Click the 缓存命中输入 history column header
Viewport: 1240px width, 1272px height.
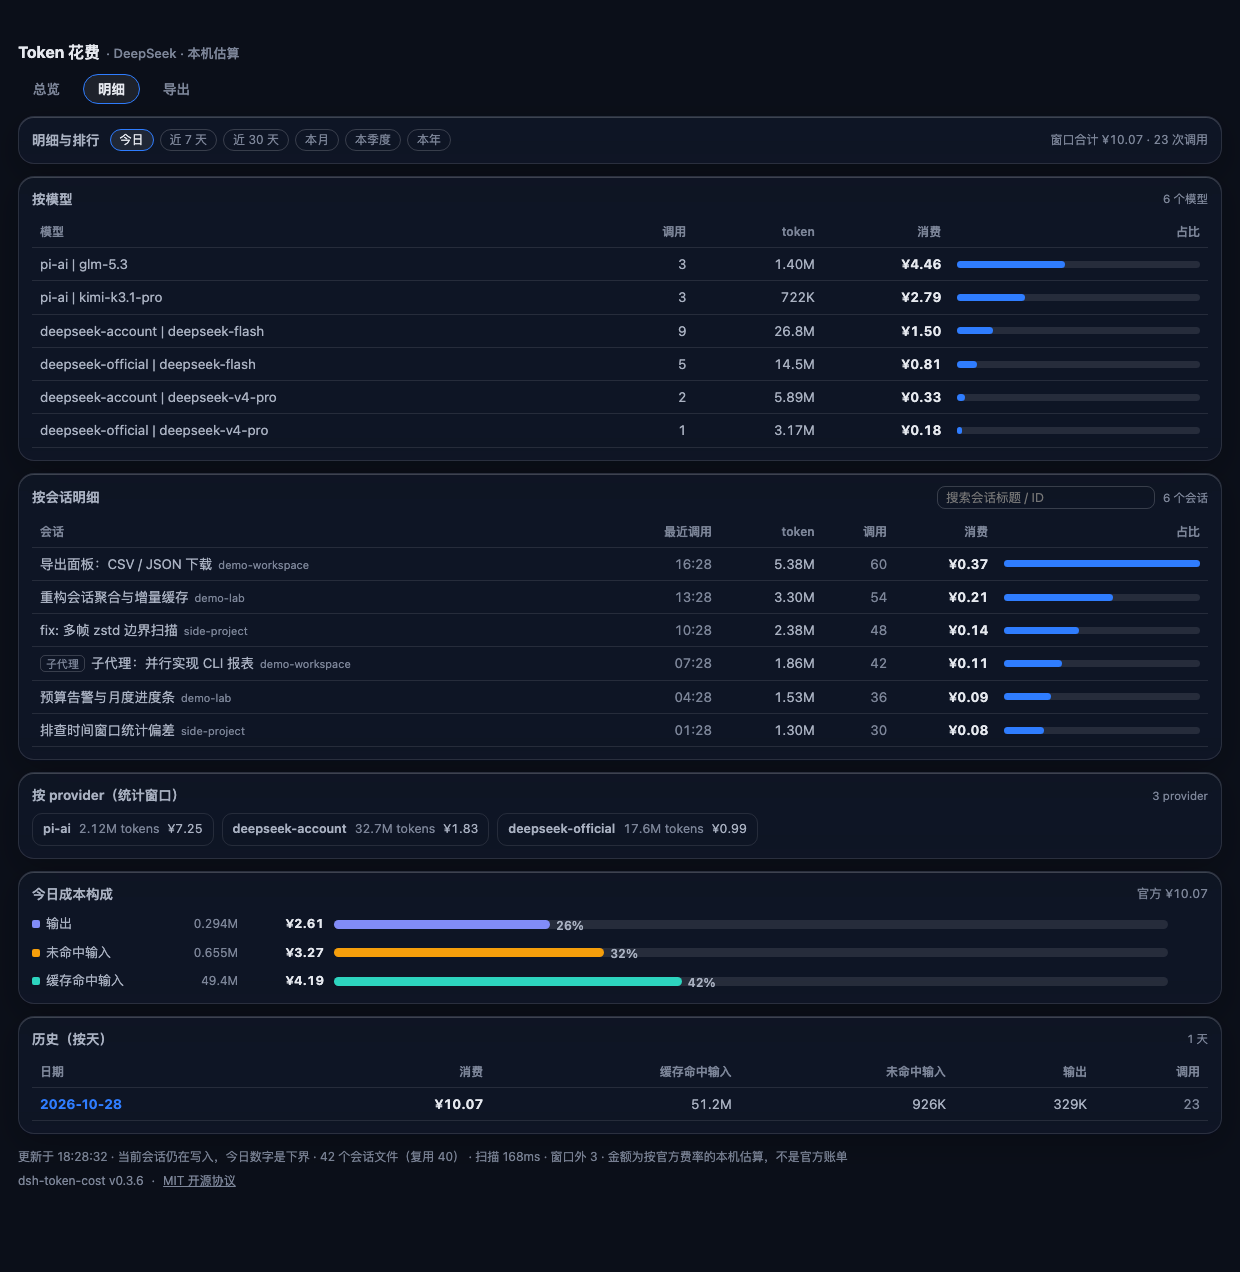point(695,1072)
